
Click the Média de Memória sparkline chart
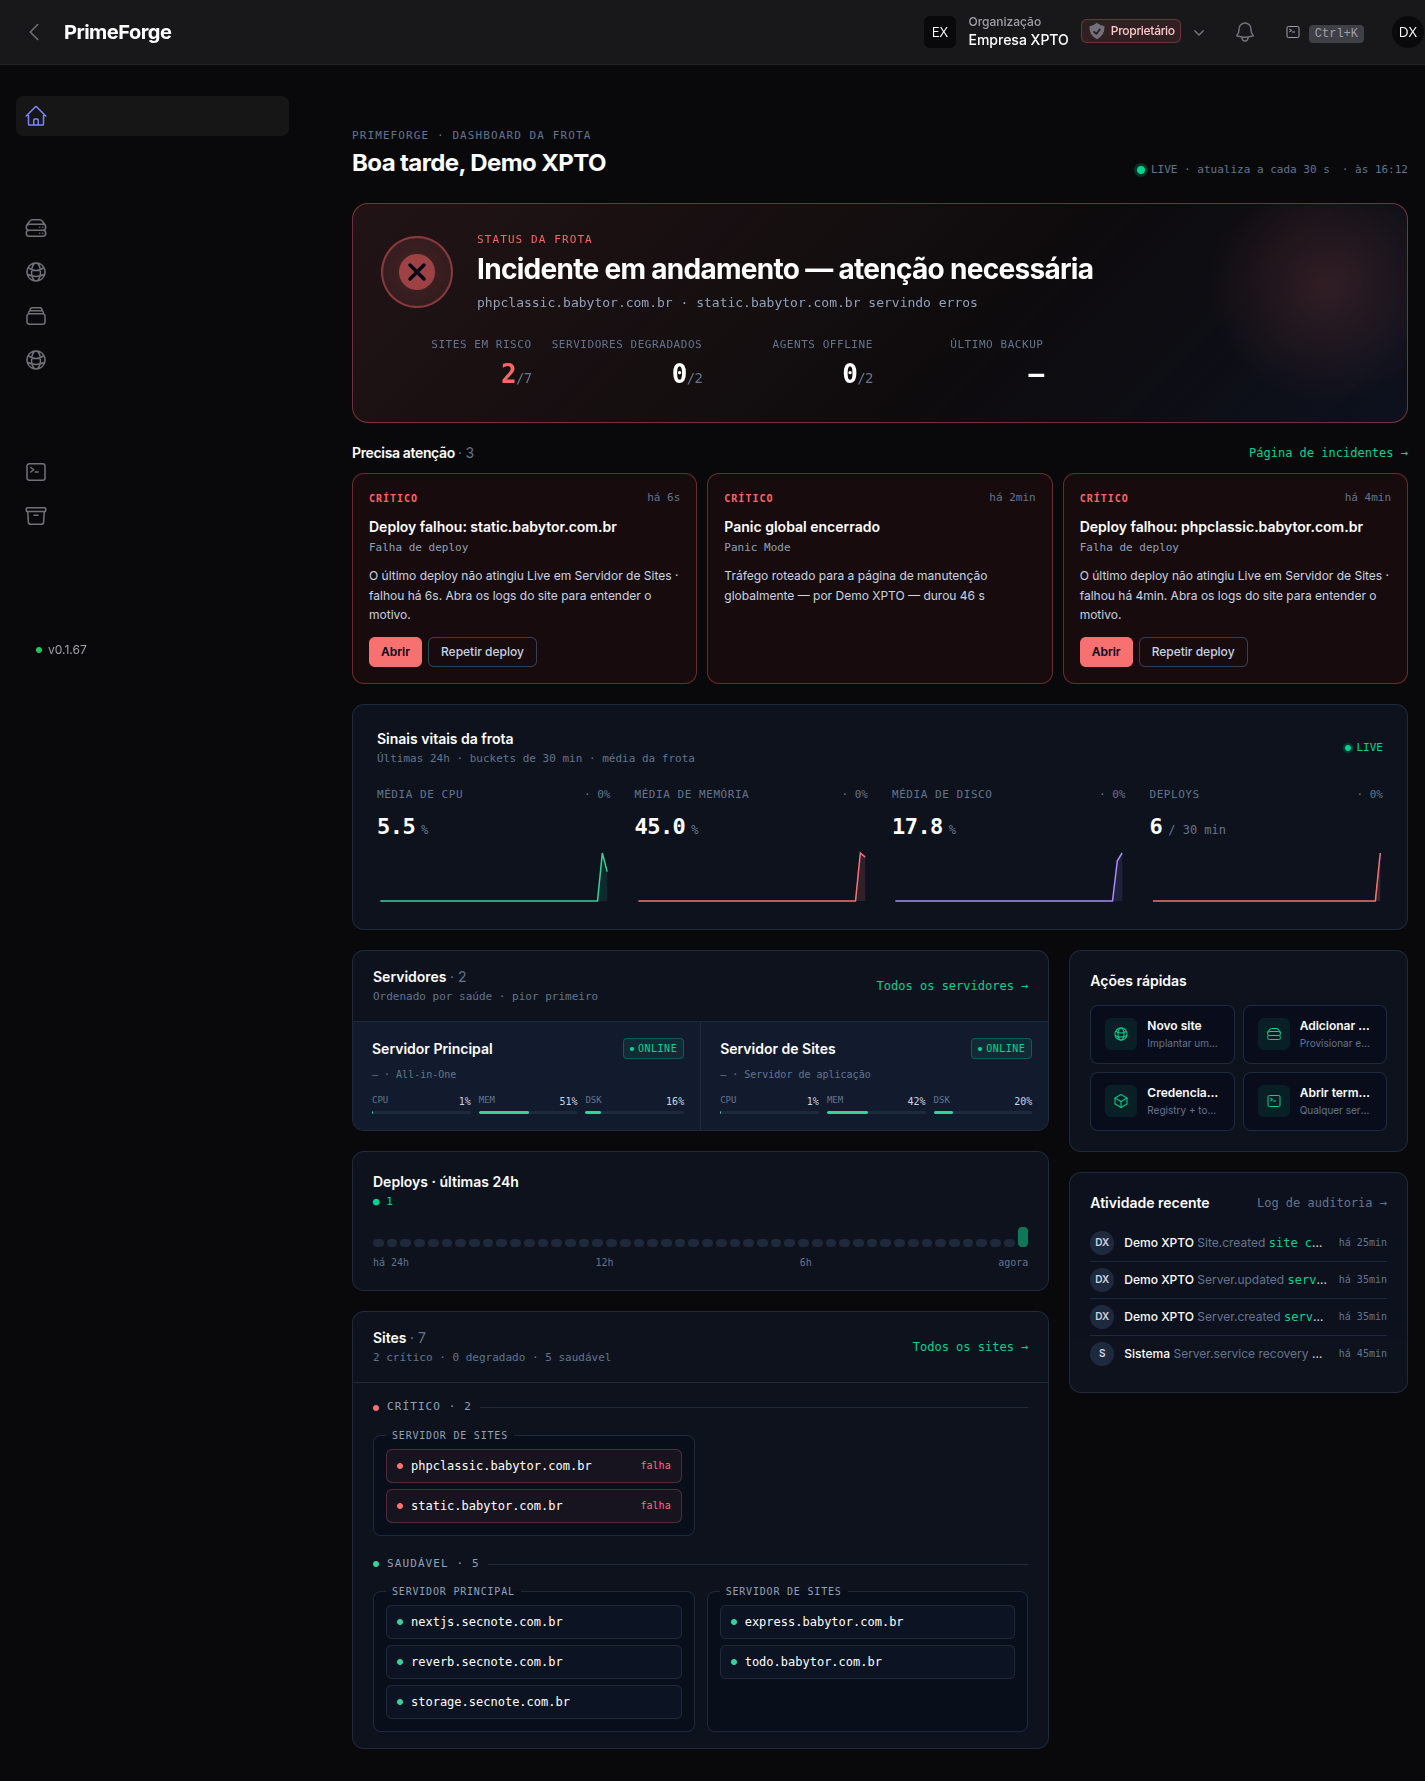pyautogui.click(x=751, y=876)
